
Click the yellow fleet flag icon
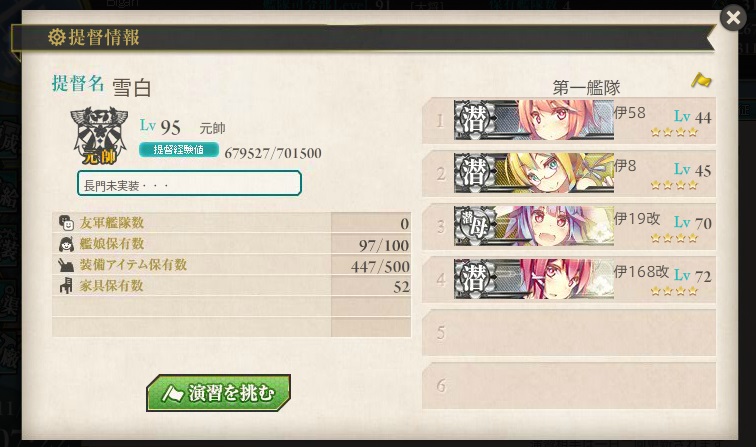point(701,80)
